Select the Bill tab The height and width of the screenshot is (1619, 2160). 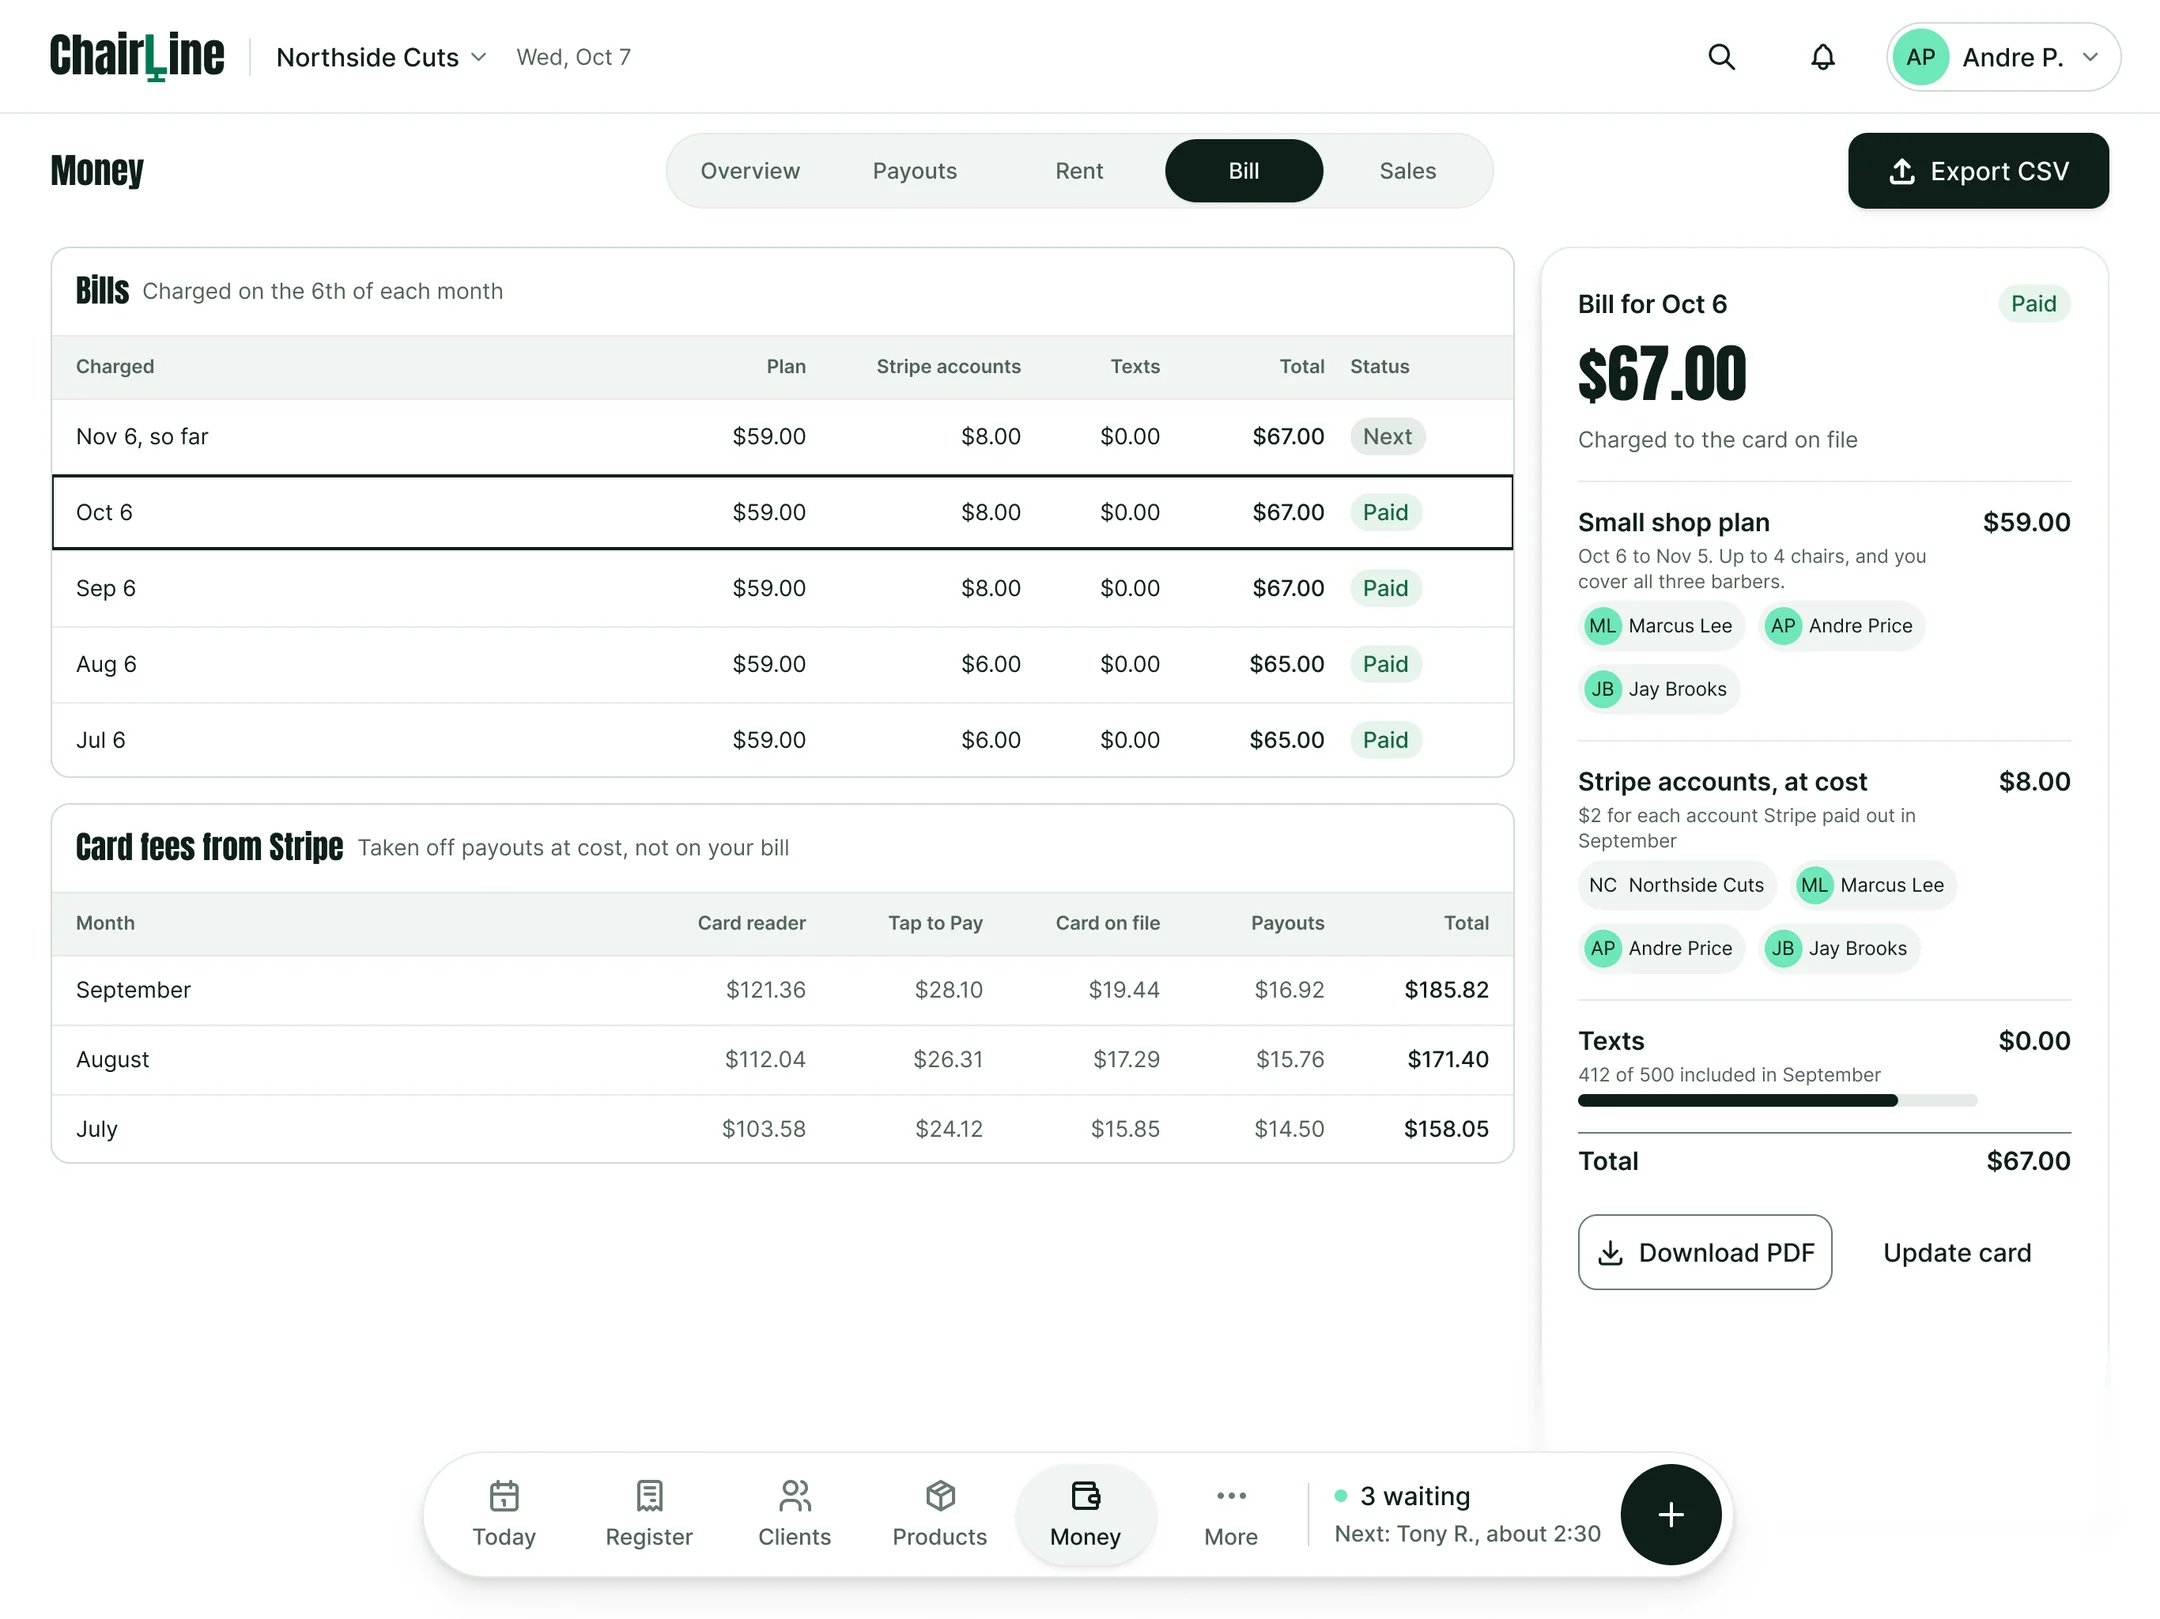tap(1243, 171)
